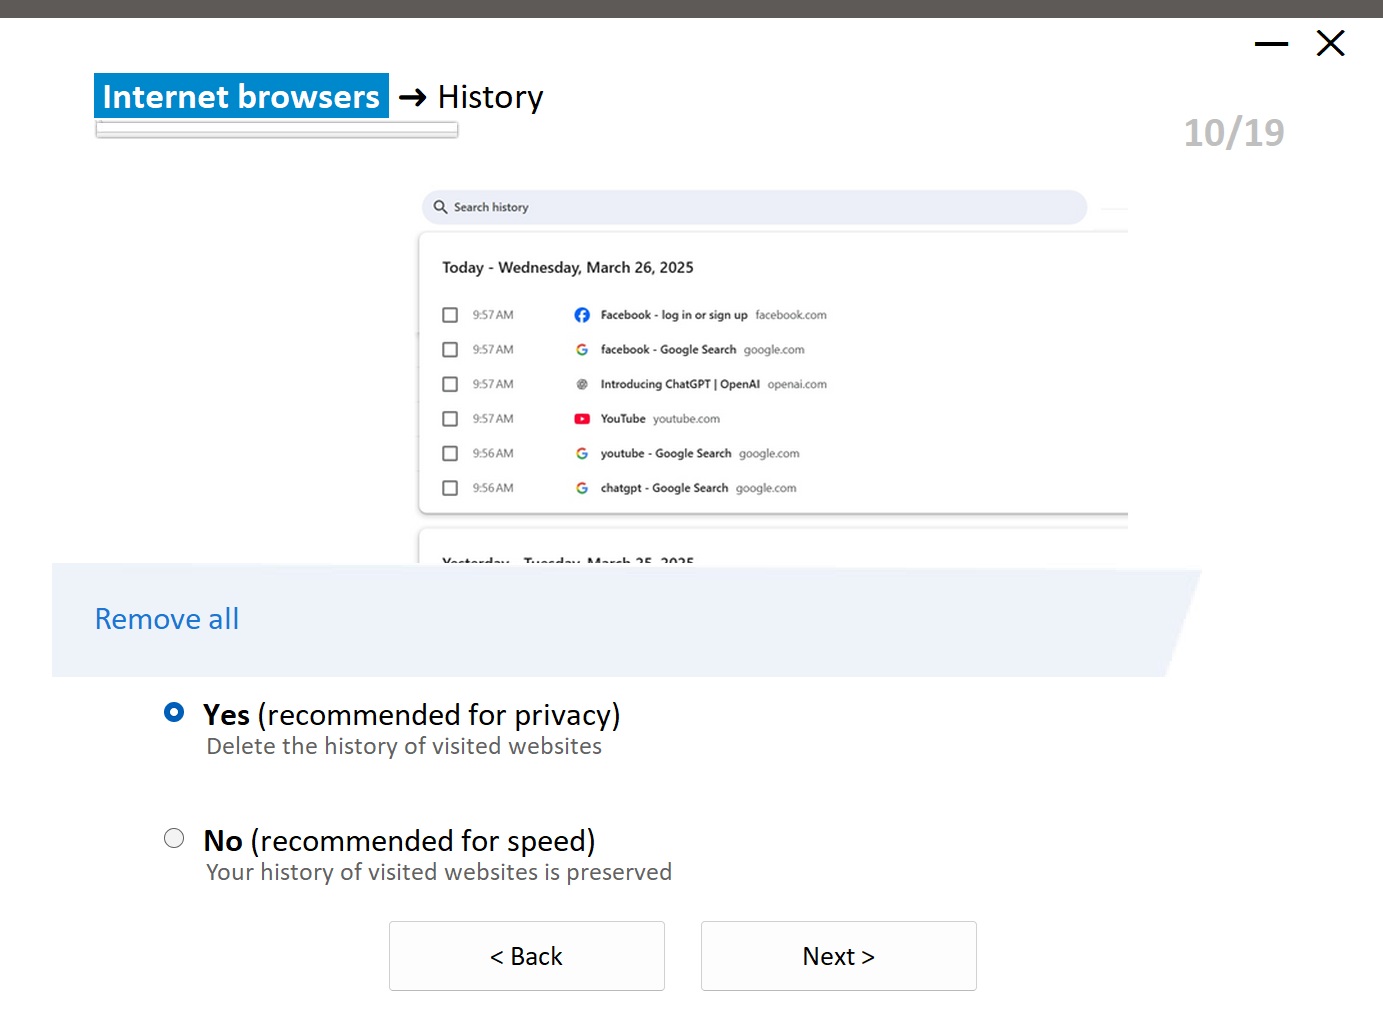The image size is (1383, 1009).
Task: Click the Facebook favicon in history list
Action: click(x=582, y=315)
